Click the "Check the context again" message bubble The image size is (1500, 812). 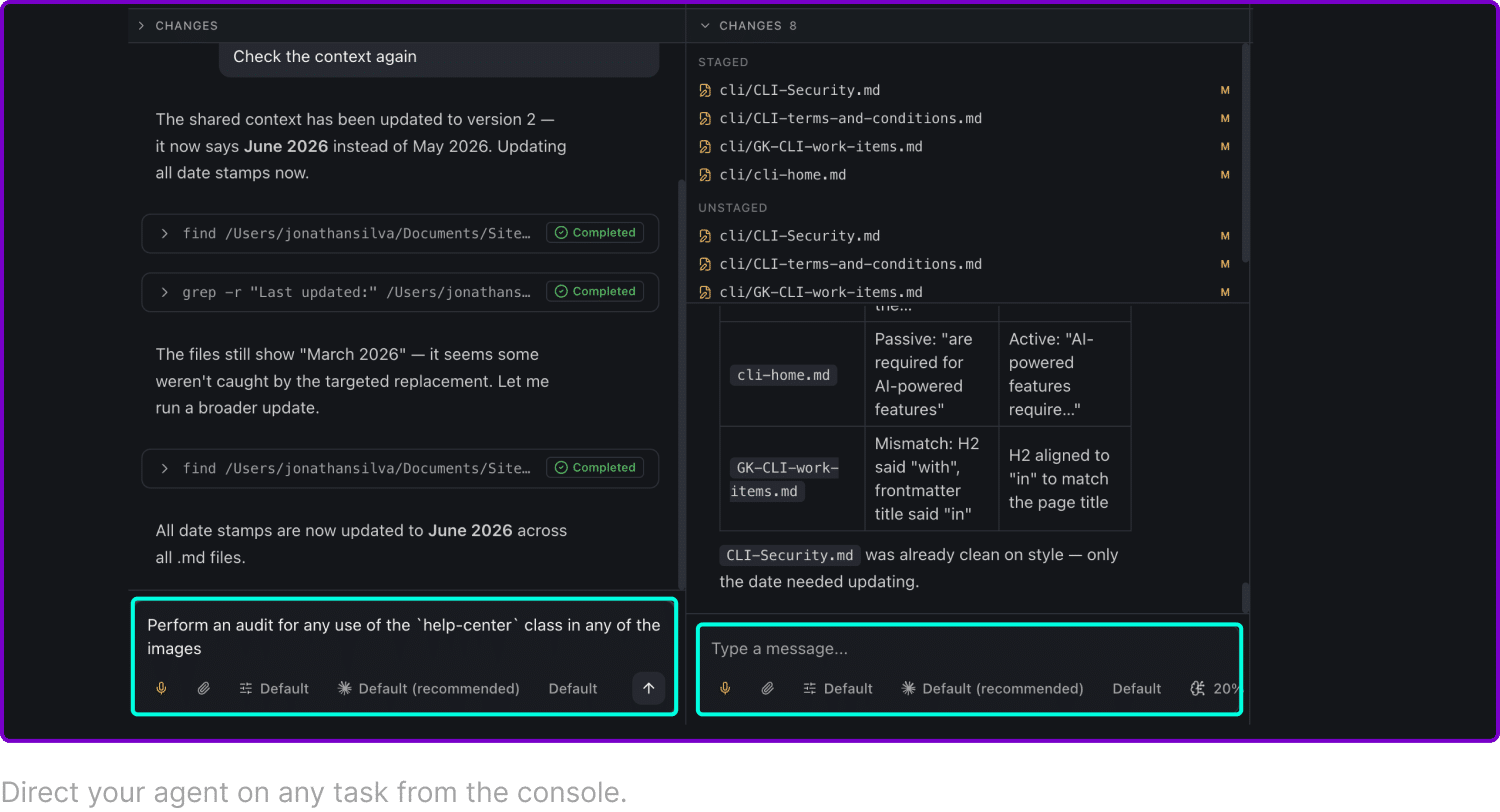(x=439, y=58)
